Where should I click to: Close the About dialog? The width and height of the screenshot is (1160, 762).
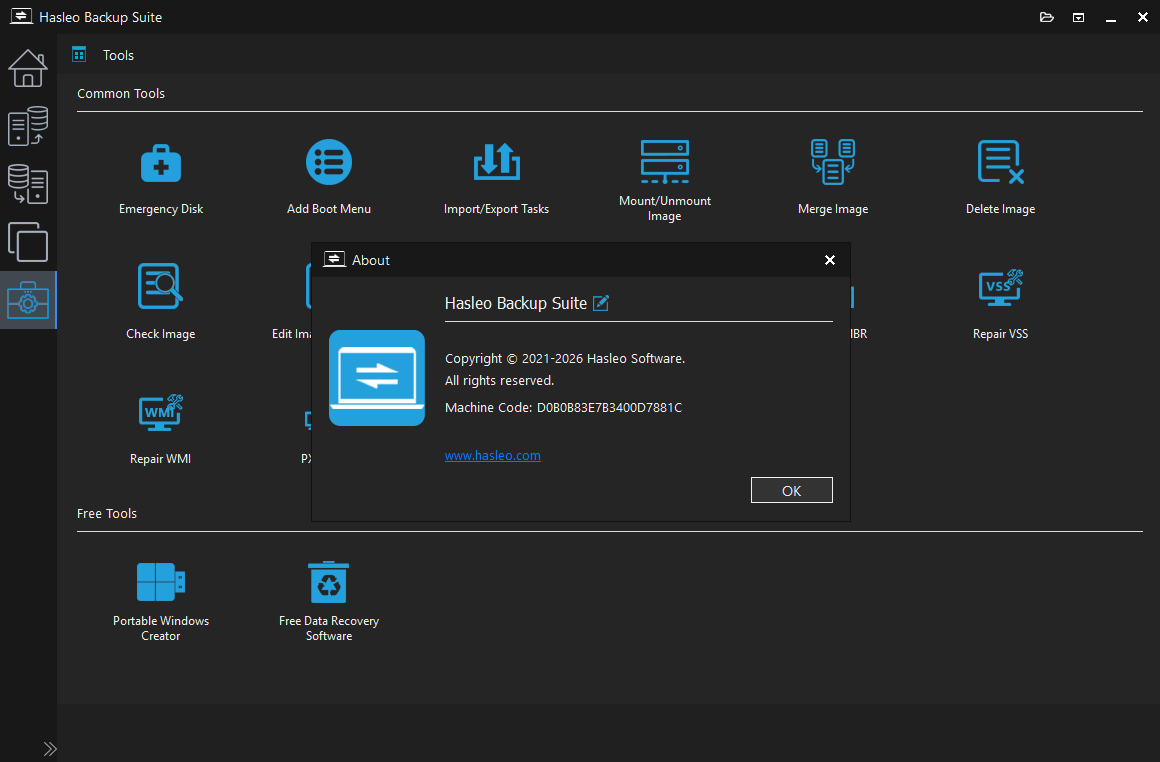pos(830,260)
